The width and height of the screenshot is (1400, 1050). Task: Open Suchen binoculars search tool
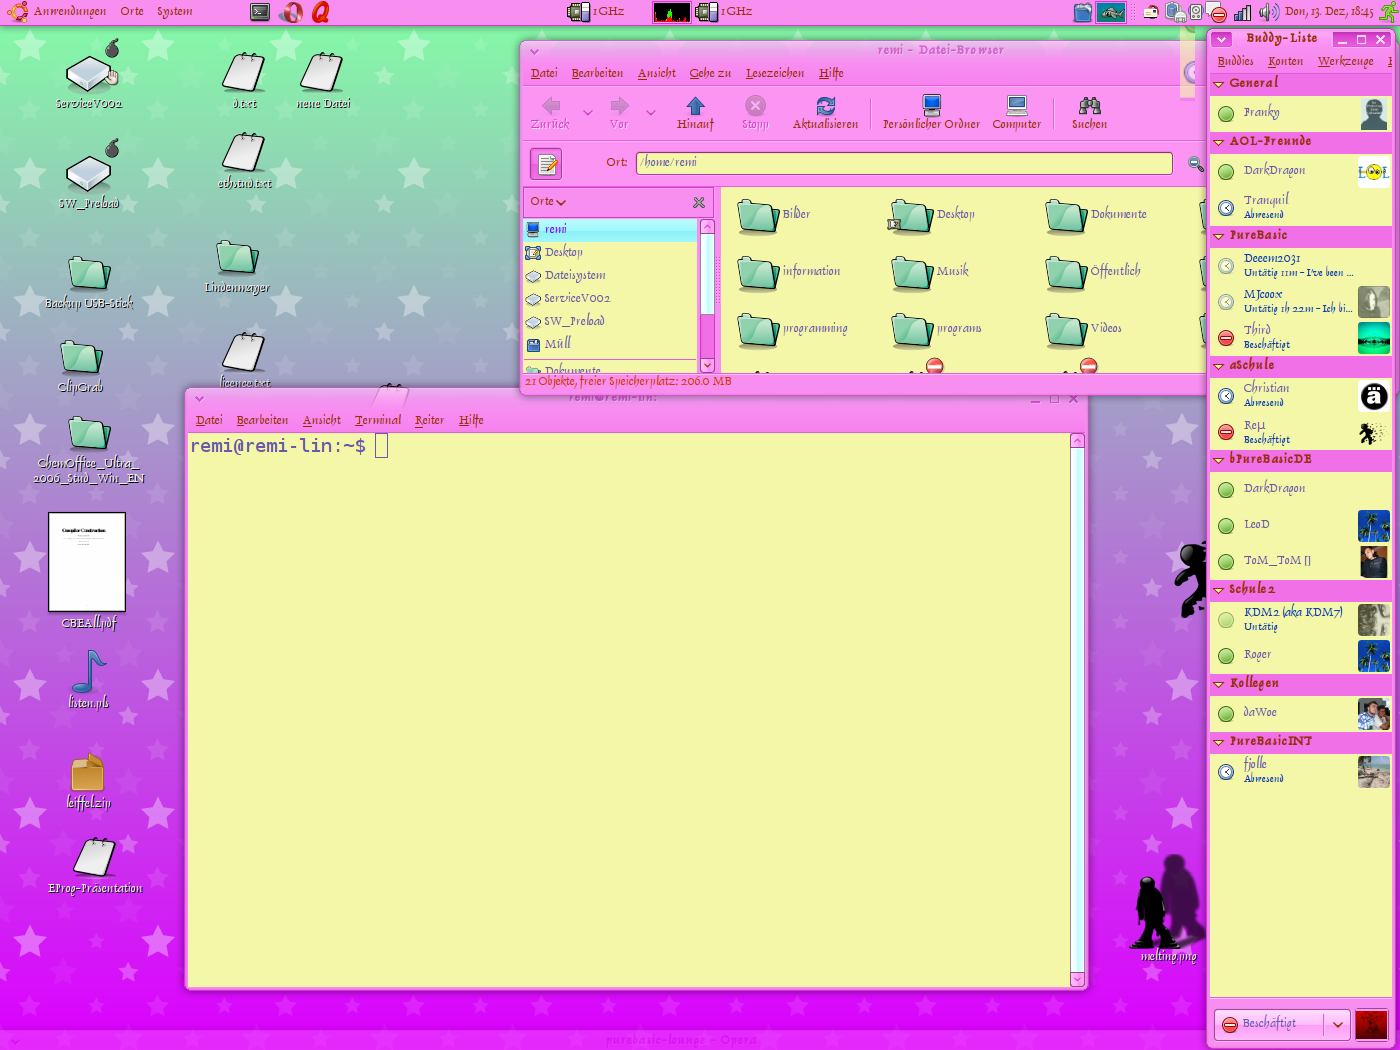pyautogui.click(x=1089, y=107)
